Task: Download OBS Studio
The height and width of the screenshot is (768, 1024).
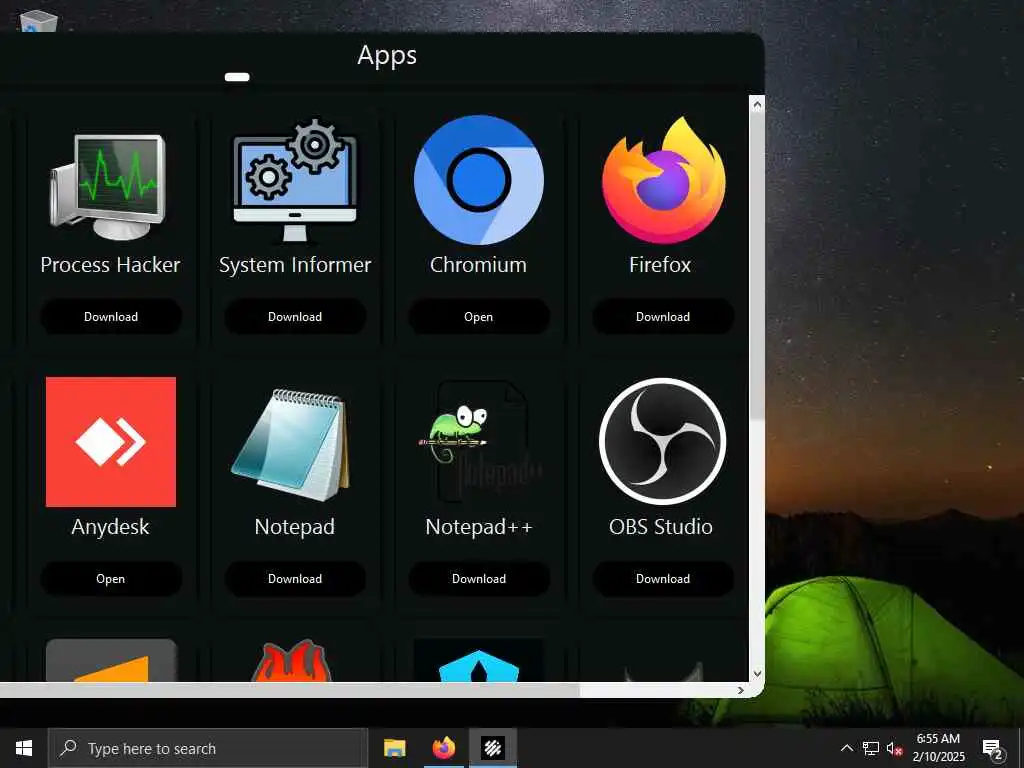Action: pyautogui.click(x=663, y=579)
